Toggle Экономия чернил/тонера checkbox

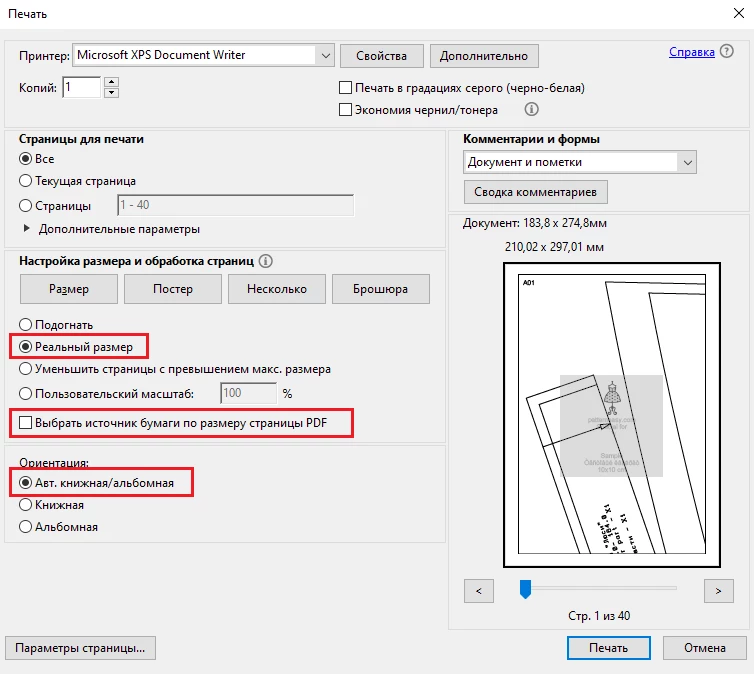tap(345, 110)
